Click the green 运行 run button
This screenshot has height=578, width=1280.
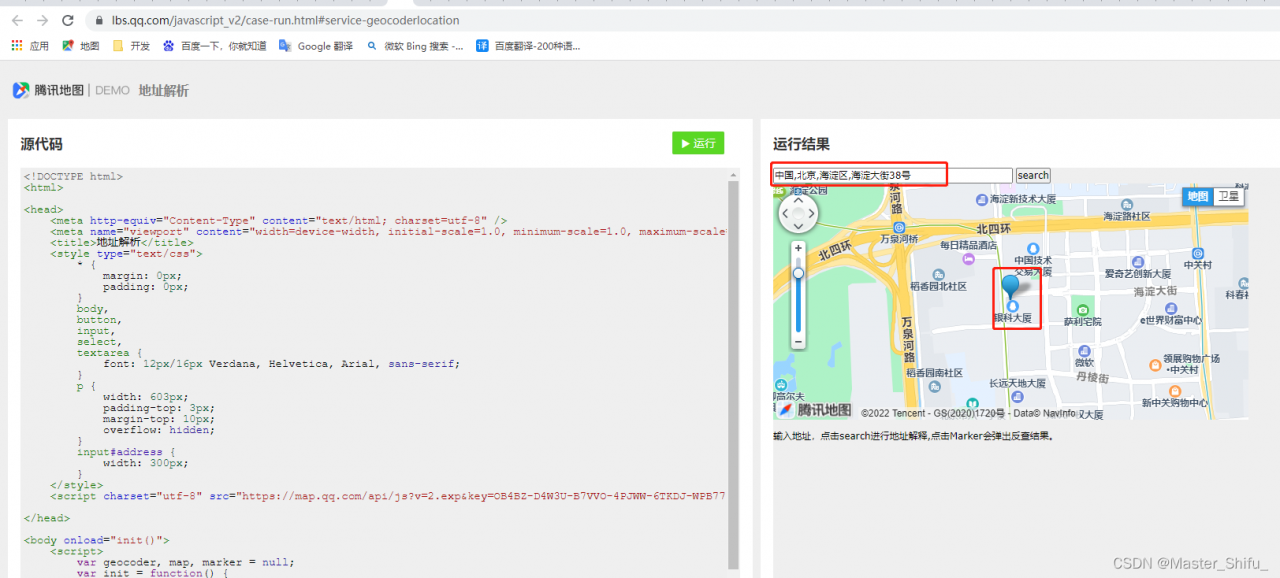pyautogui.click(x=698, y=143)
